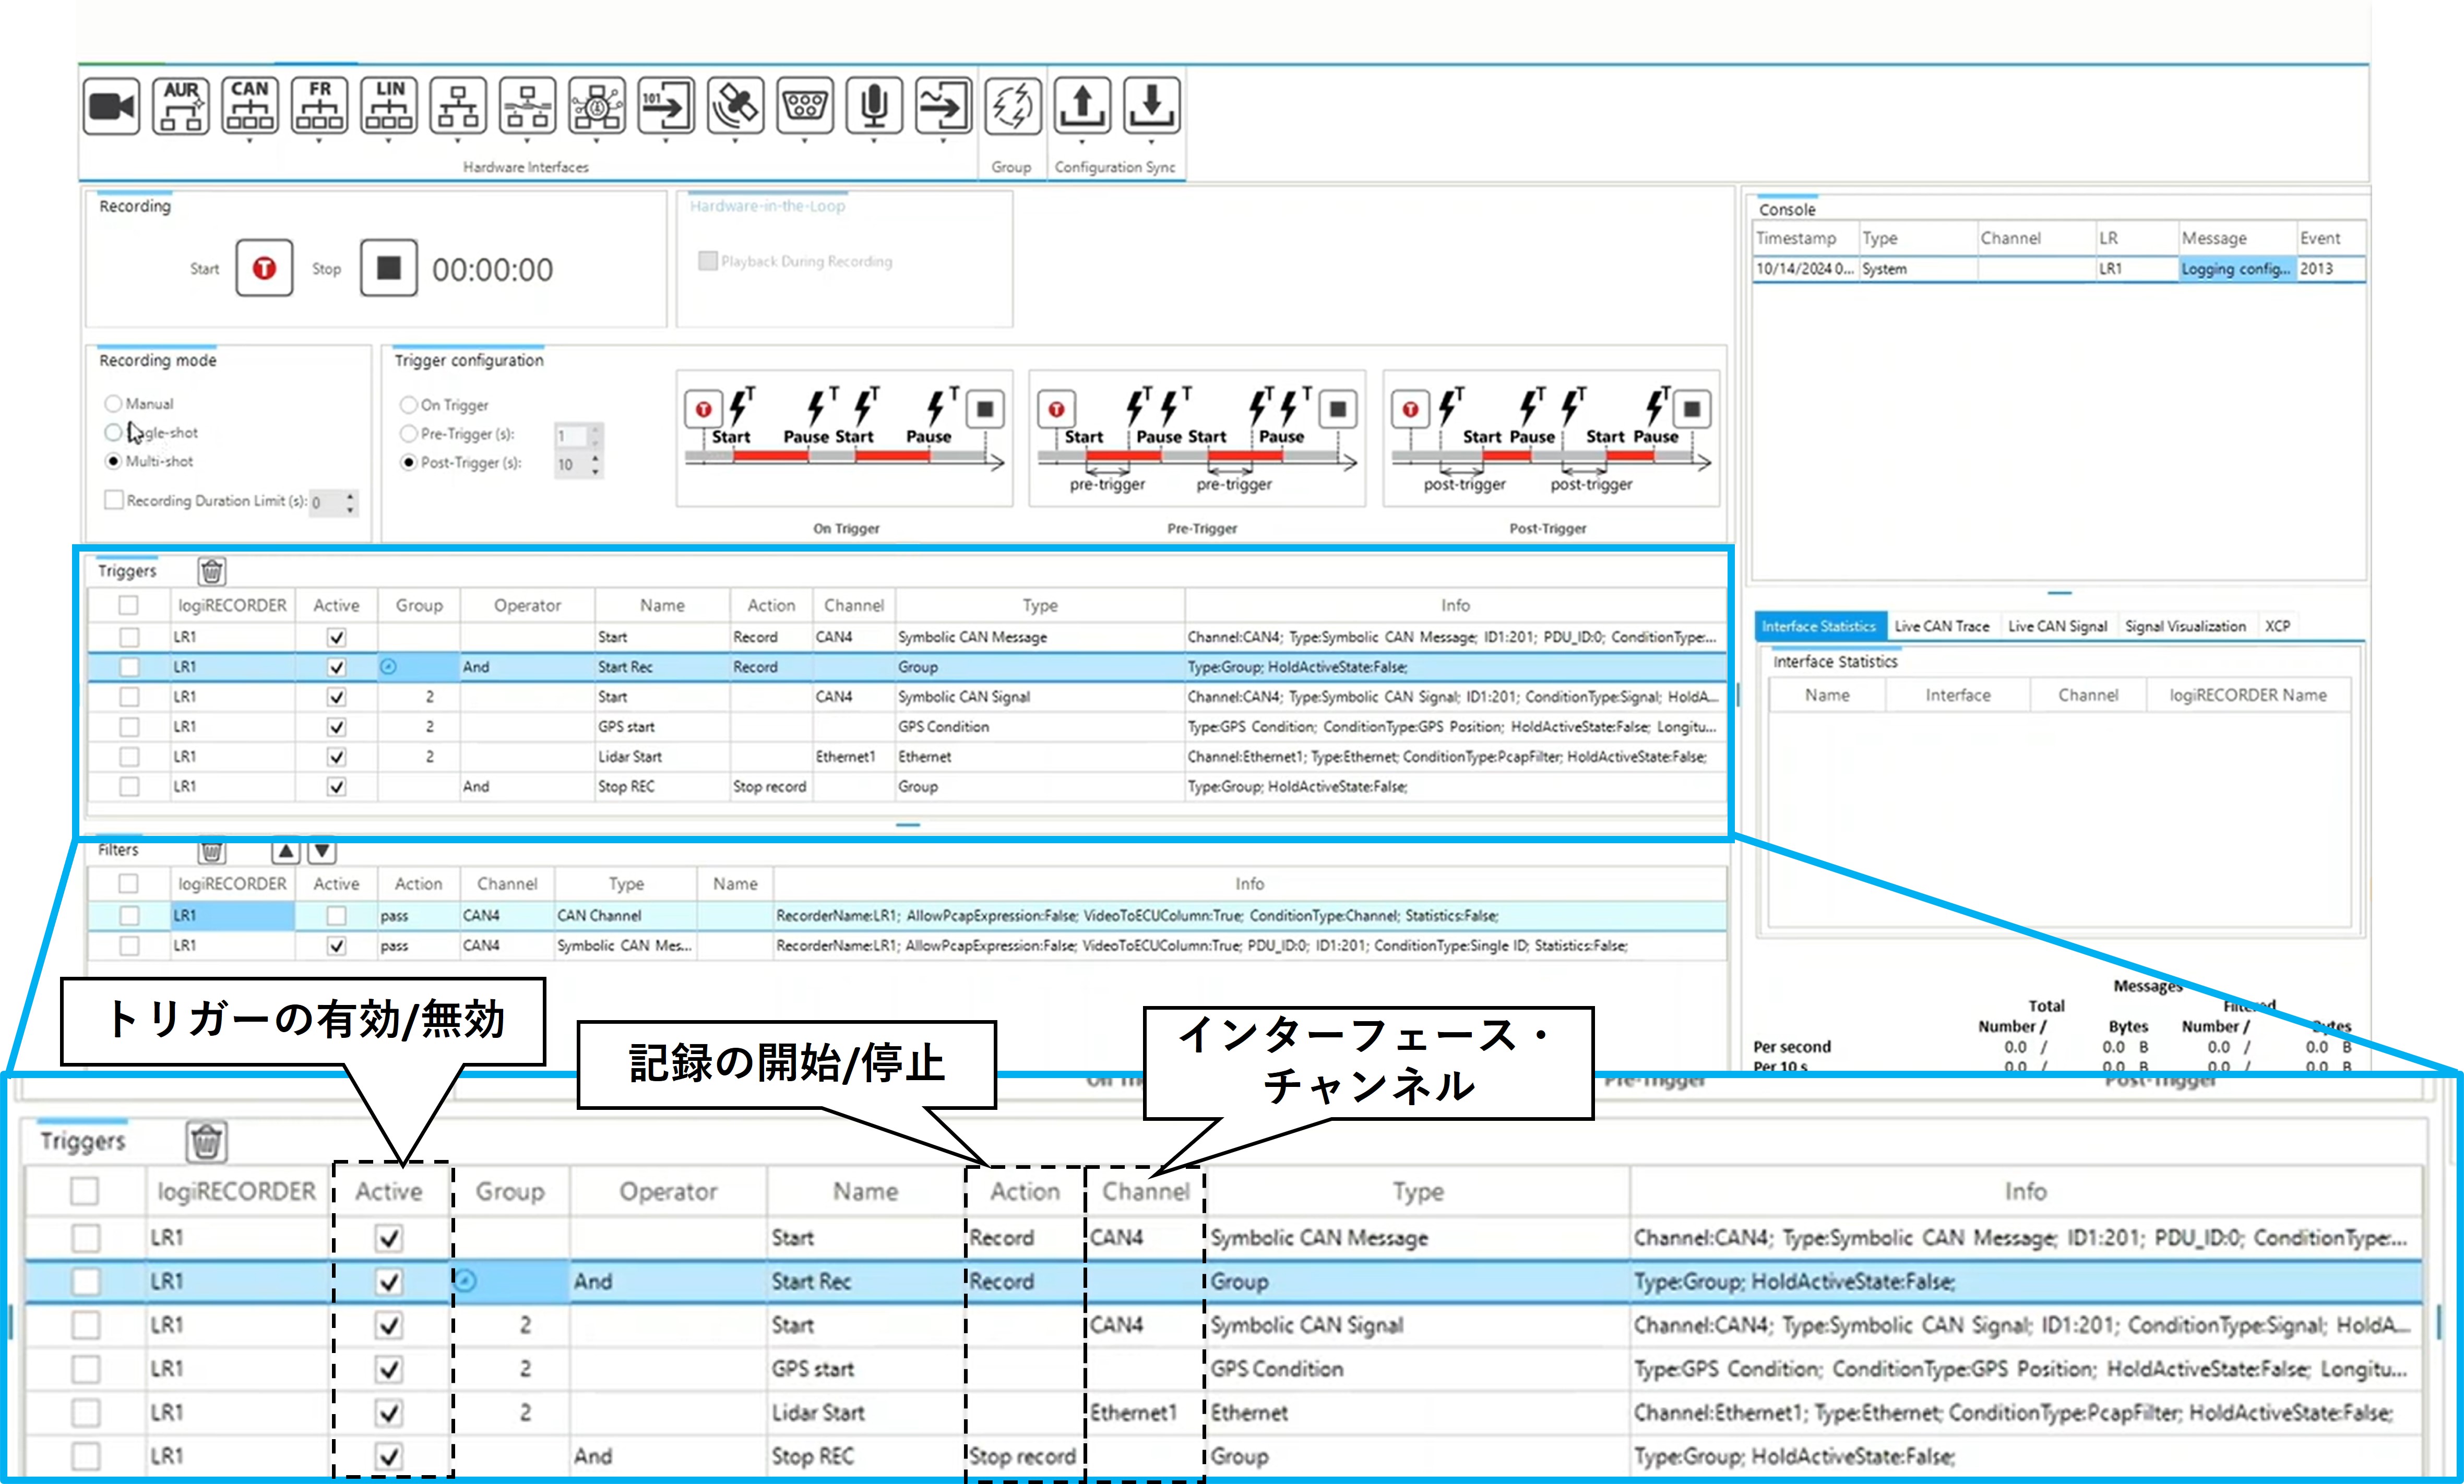Screen dimensions: 2464x1484
Task: Delete filter with the Filters trash icon
Action: 212,852
